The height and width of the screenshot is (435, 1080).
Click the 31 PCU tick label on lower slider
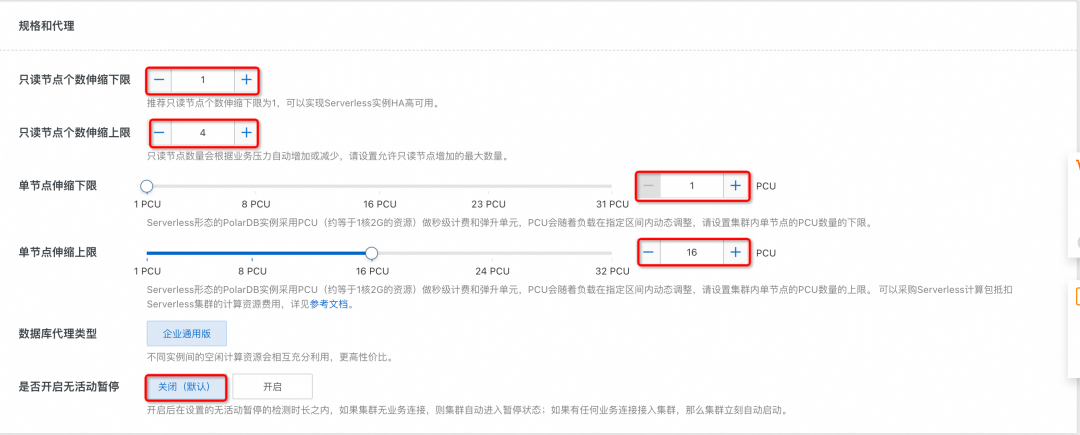point(612,204)
